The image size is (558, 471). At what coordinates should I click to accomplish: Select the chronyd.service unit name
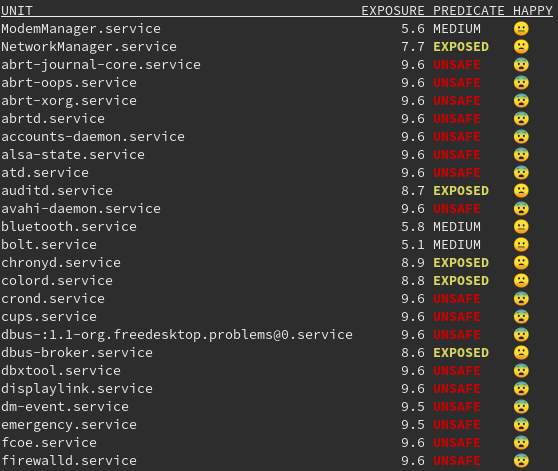61,263
